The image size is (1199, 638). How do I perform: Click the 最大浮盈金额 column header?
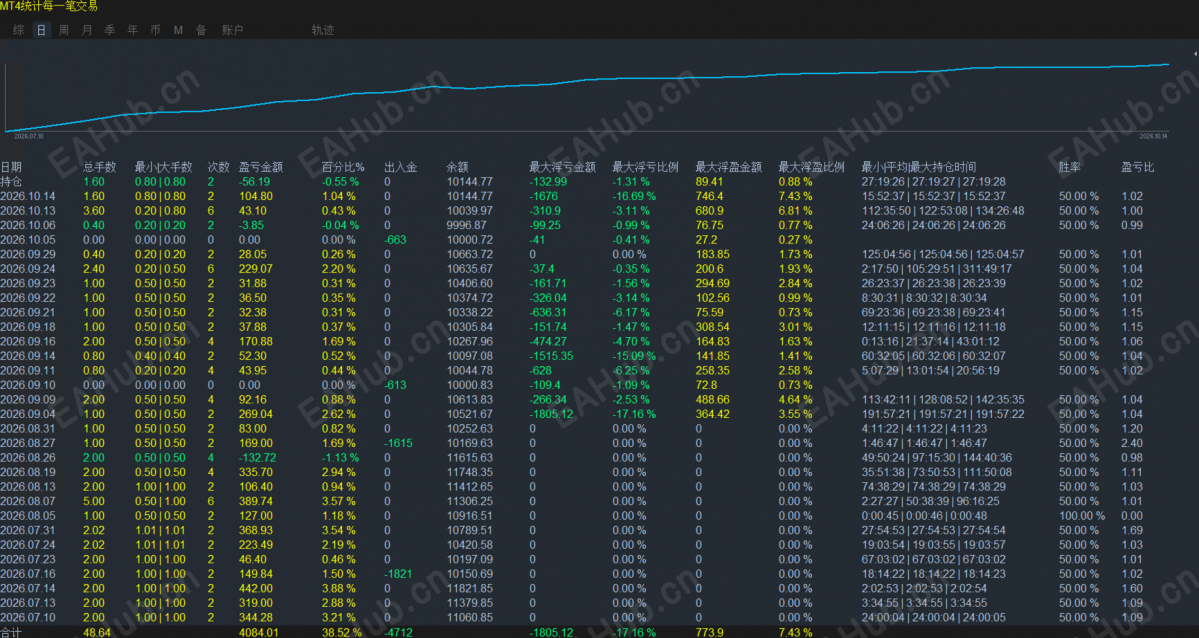729,168
